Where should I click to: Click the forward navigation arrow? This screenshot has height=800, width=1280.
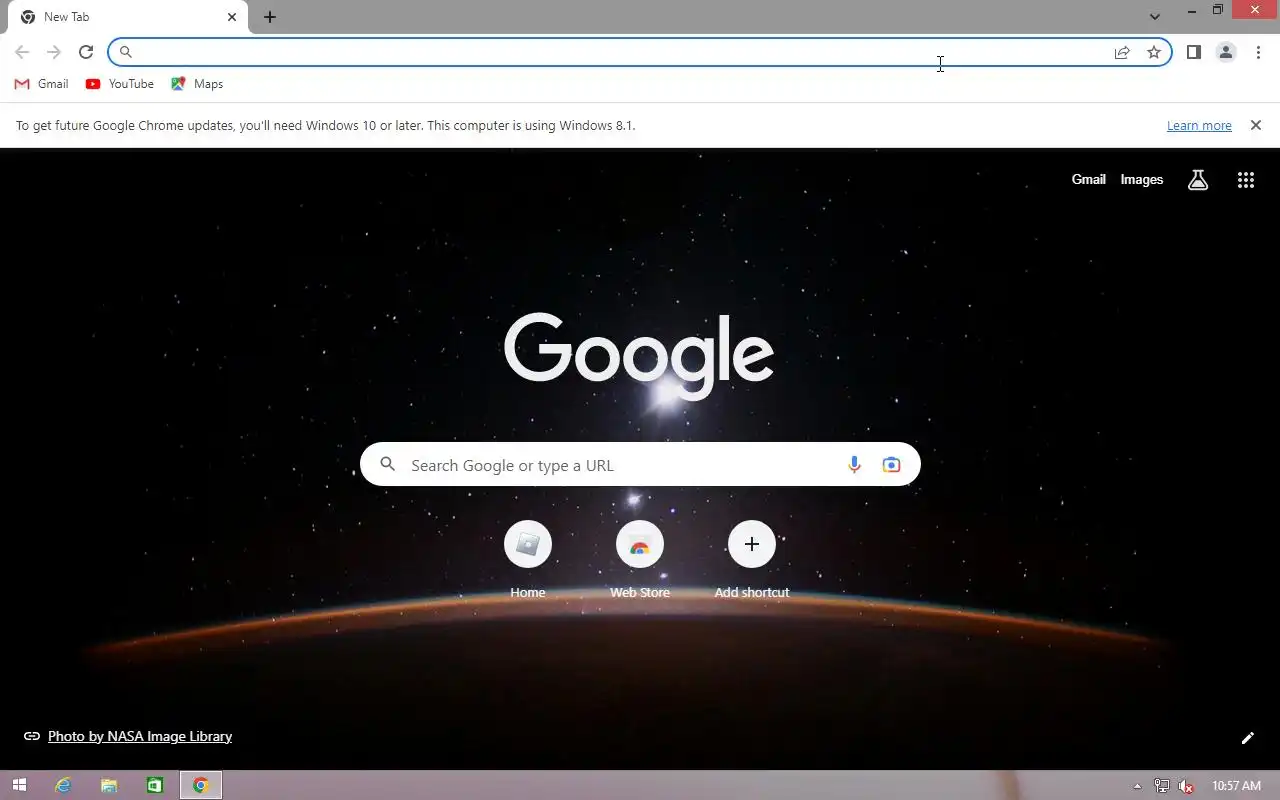coord(54,52)
